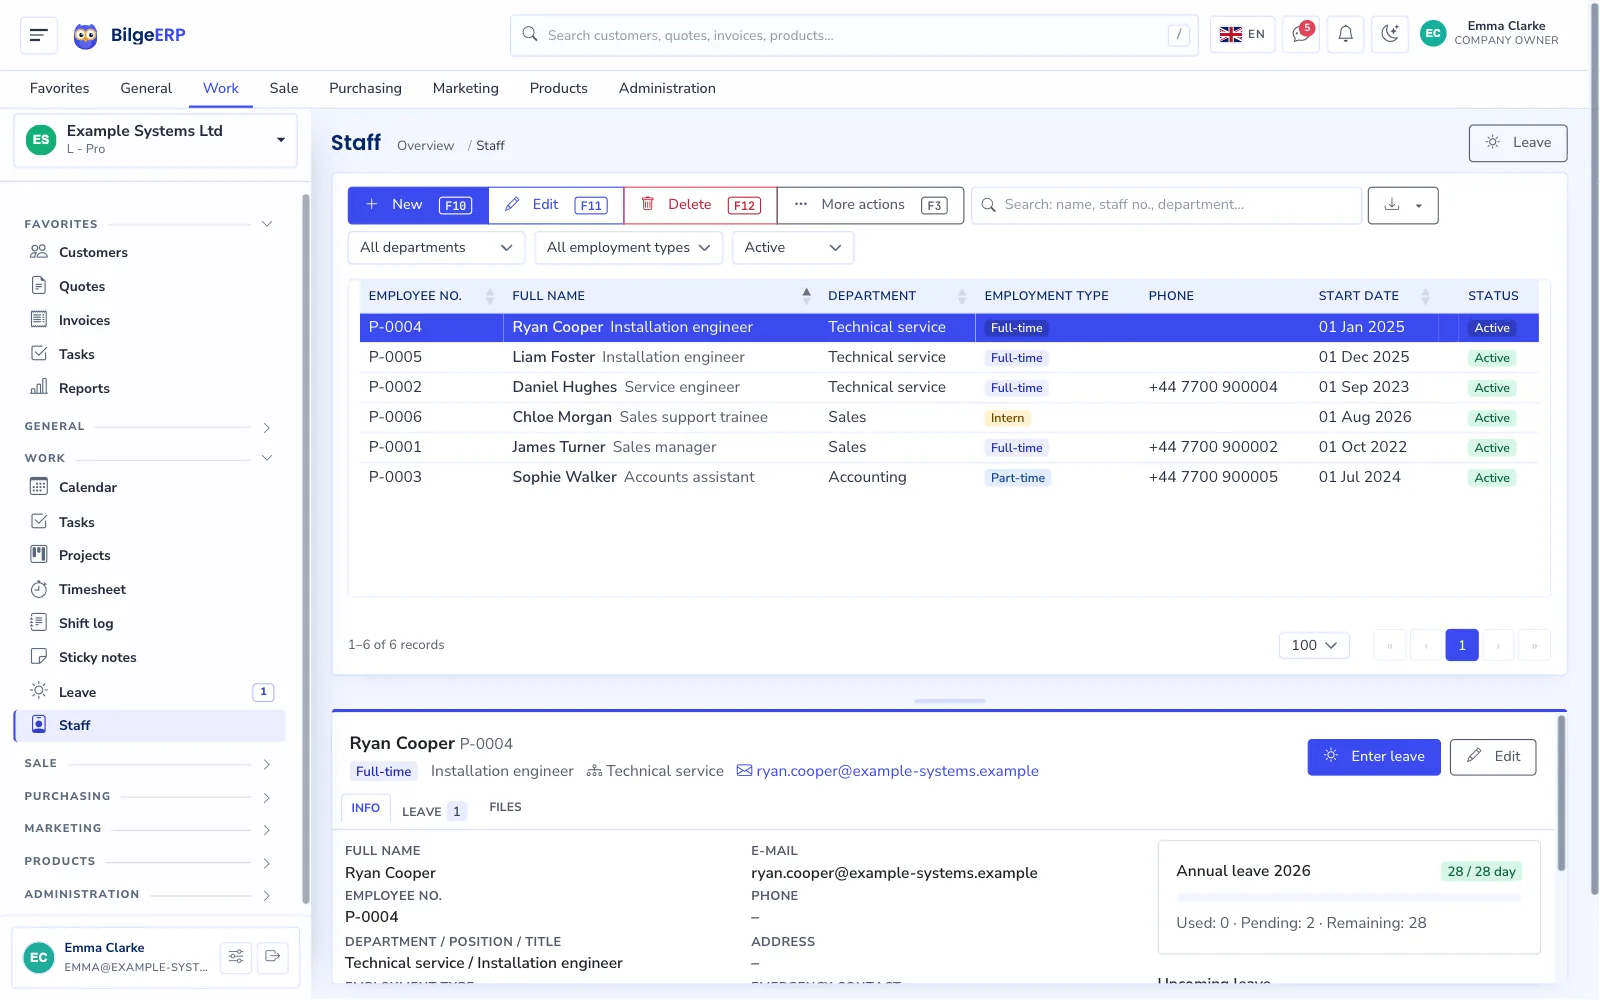Click the Leave button at top right

coord(1518,143)
